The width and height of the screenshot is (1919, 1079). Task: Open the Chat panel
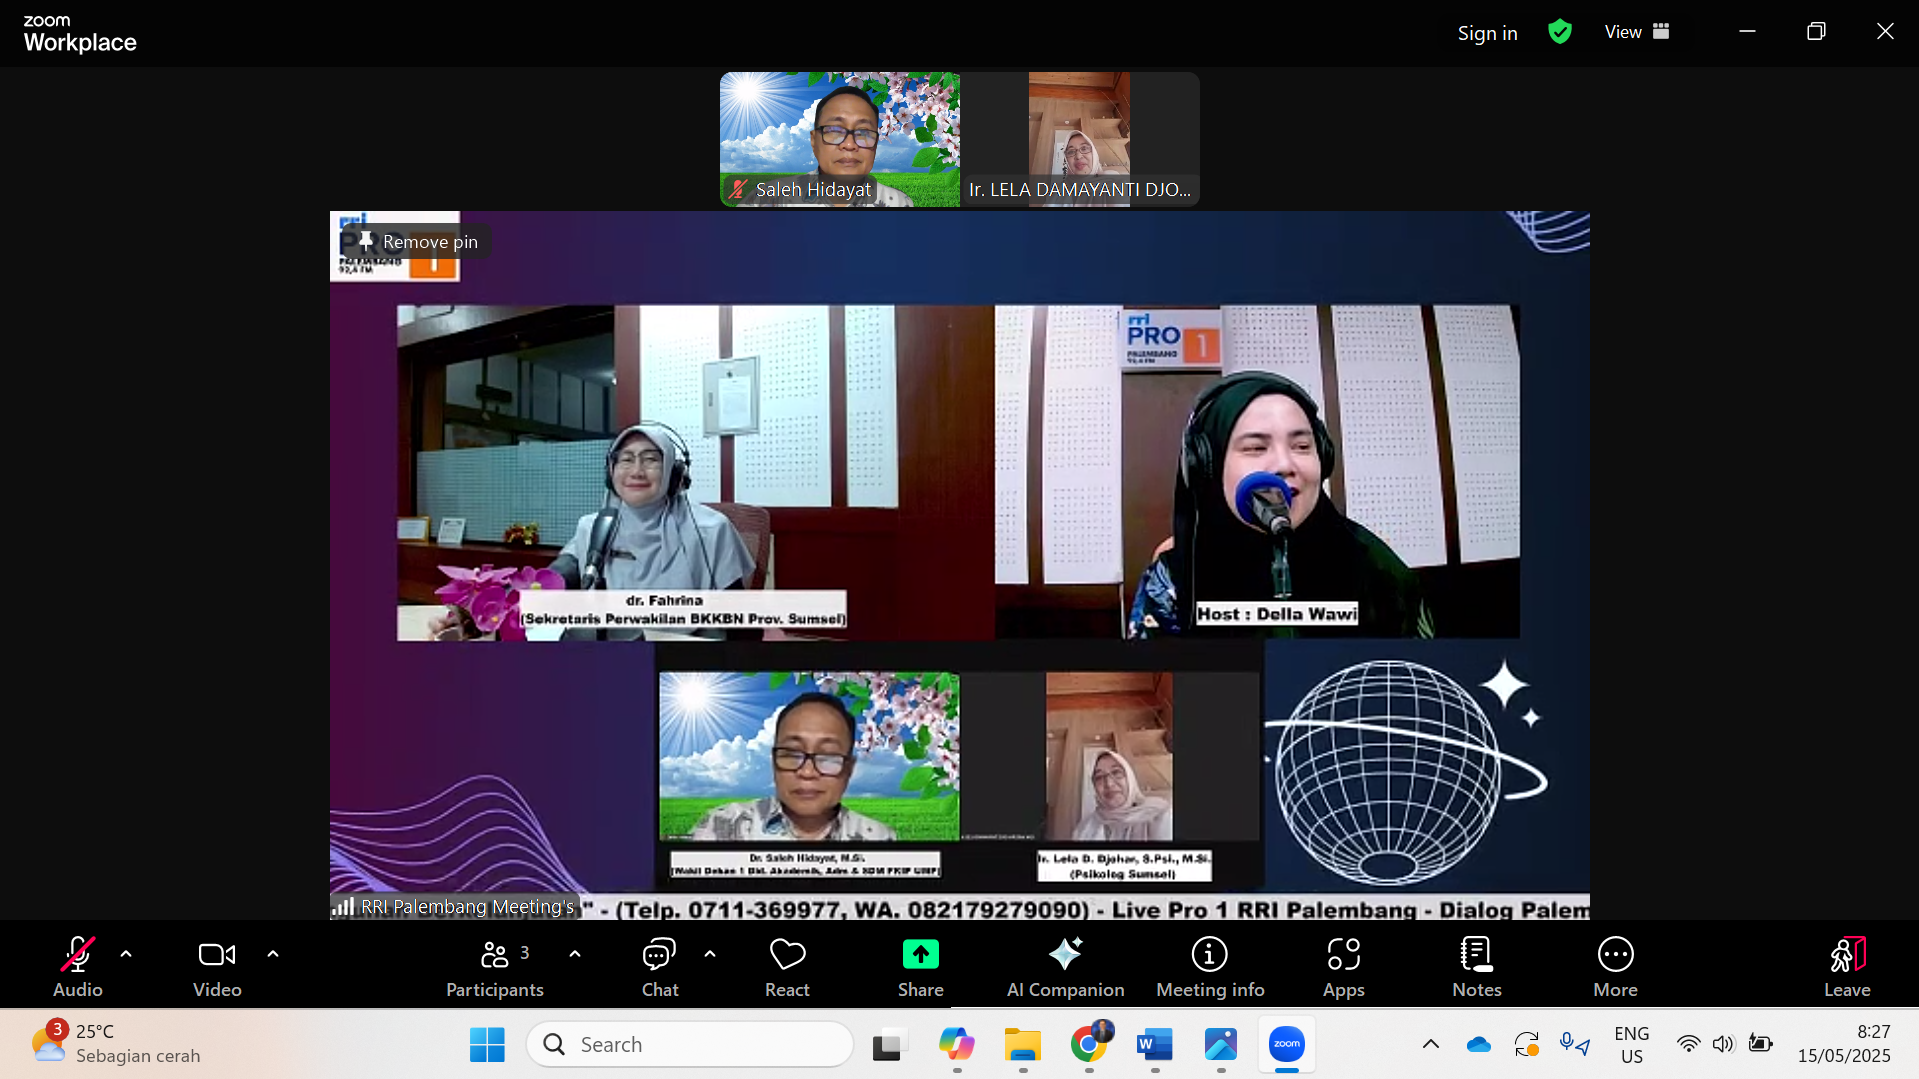[x=659, y=966]
